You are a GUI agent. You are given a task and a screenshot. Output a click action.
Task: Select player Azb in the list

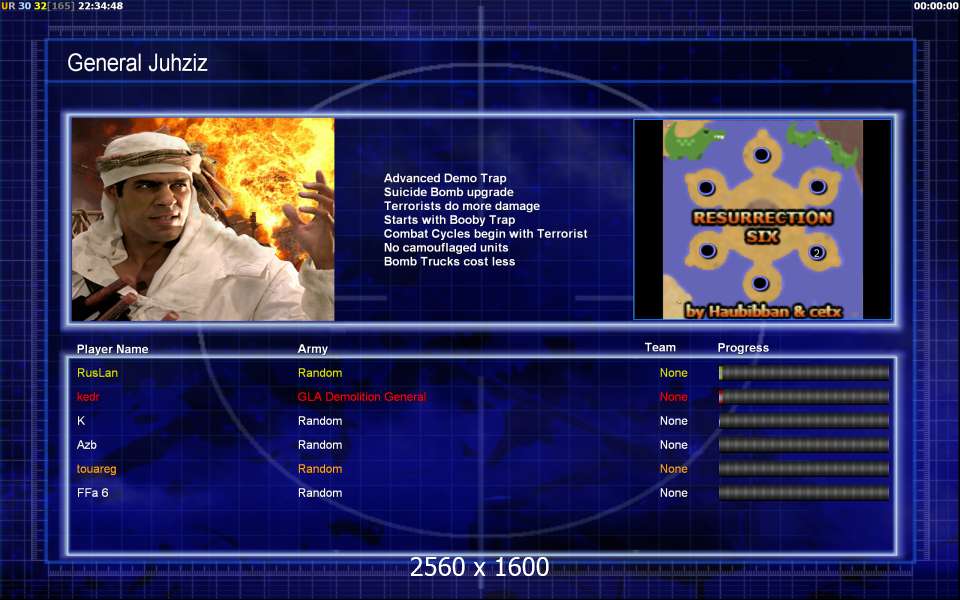(87, 445)
